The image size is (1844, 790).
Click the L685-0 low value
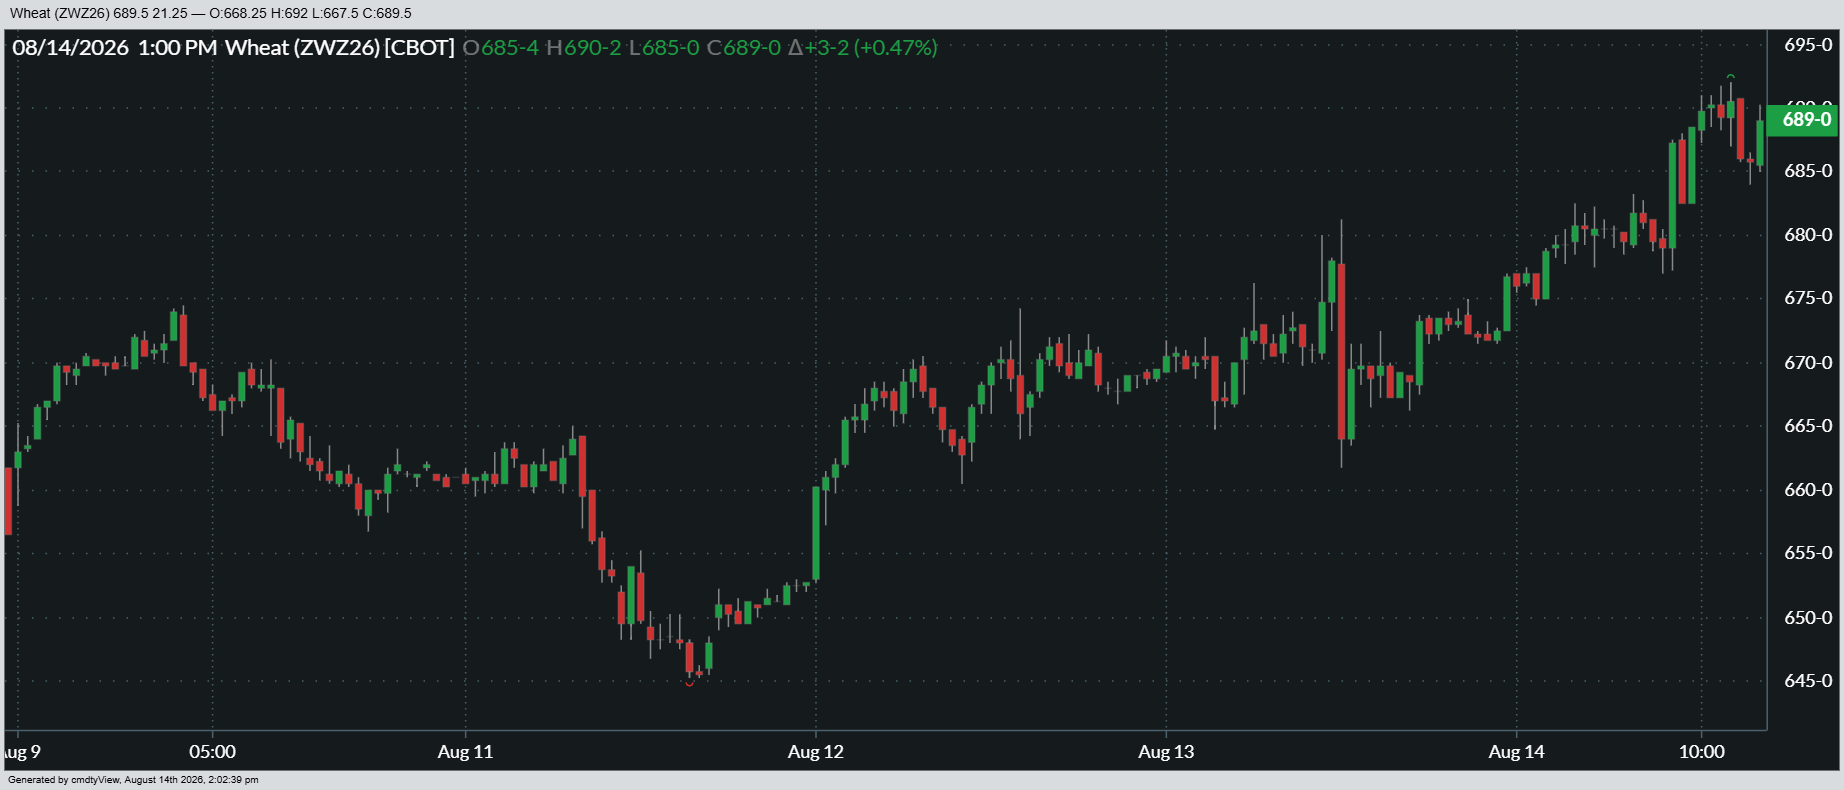[x=664, y=48]
